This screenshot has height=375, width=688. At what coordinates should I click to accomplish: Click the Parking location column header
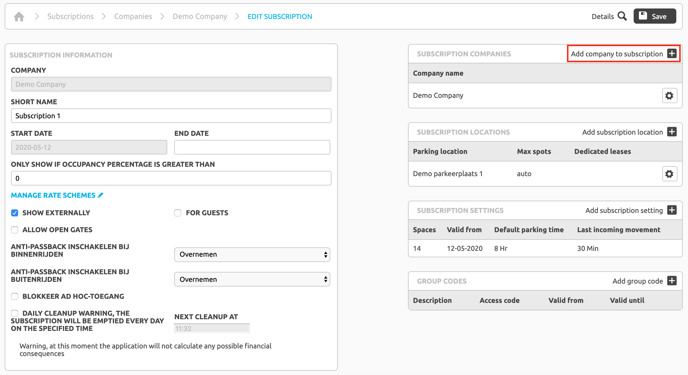(440, 151)
